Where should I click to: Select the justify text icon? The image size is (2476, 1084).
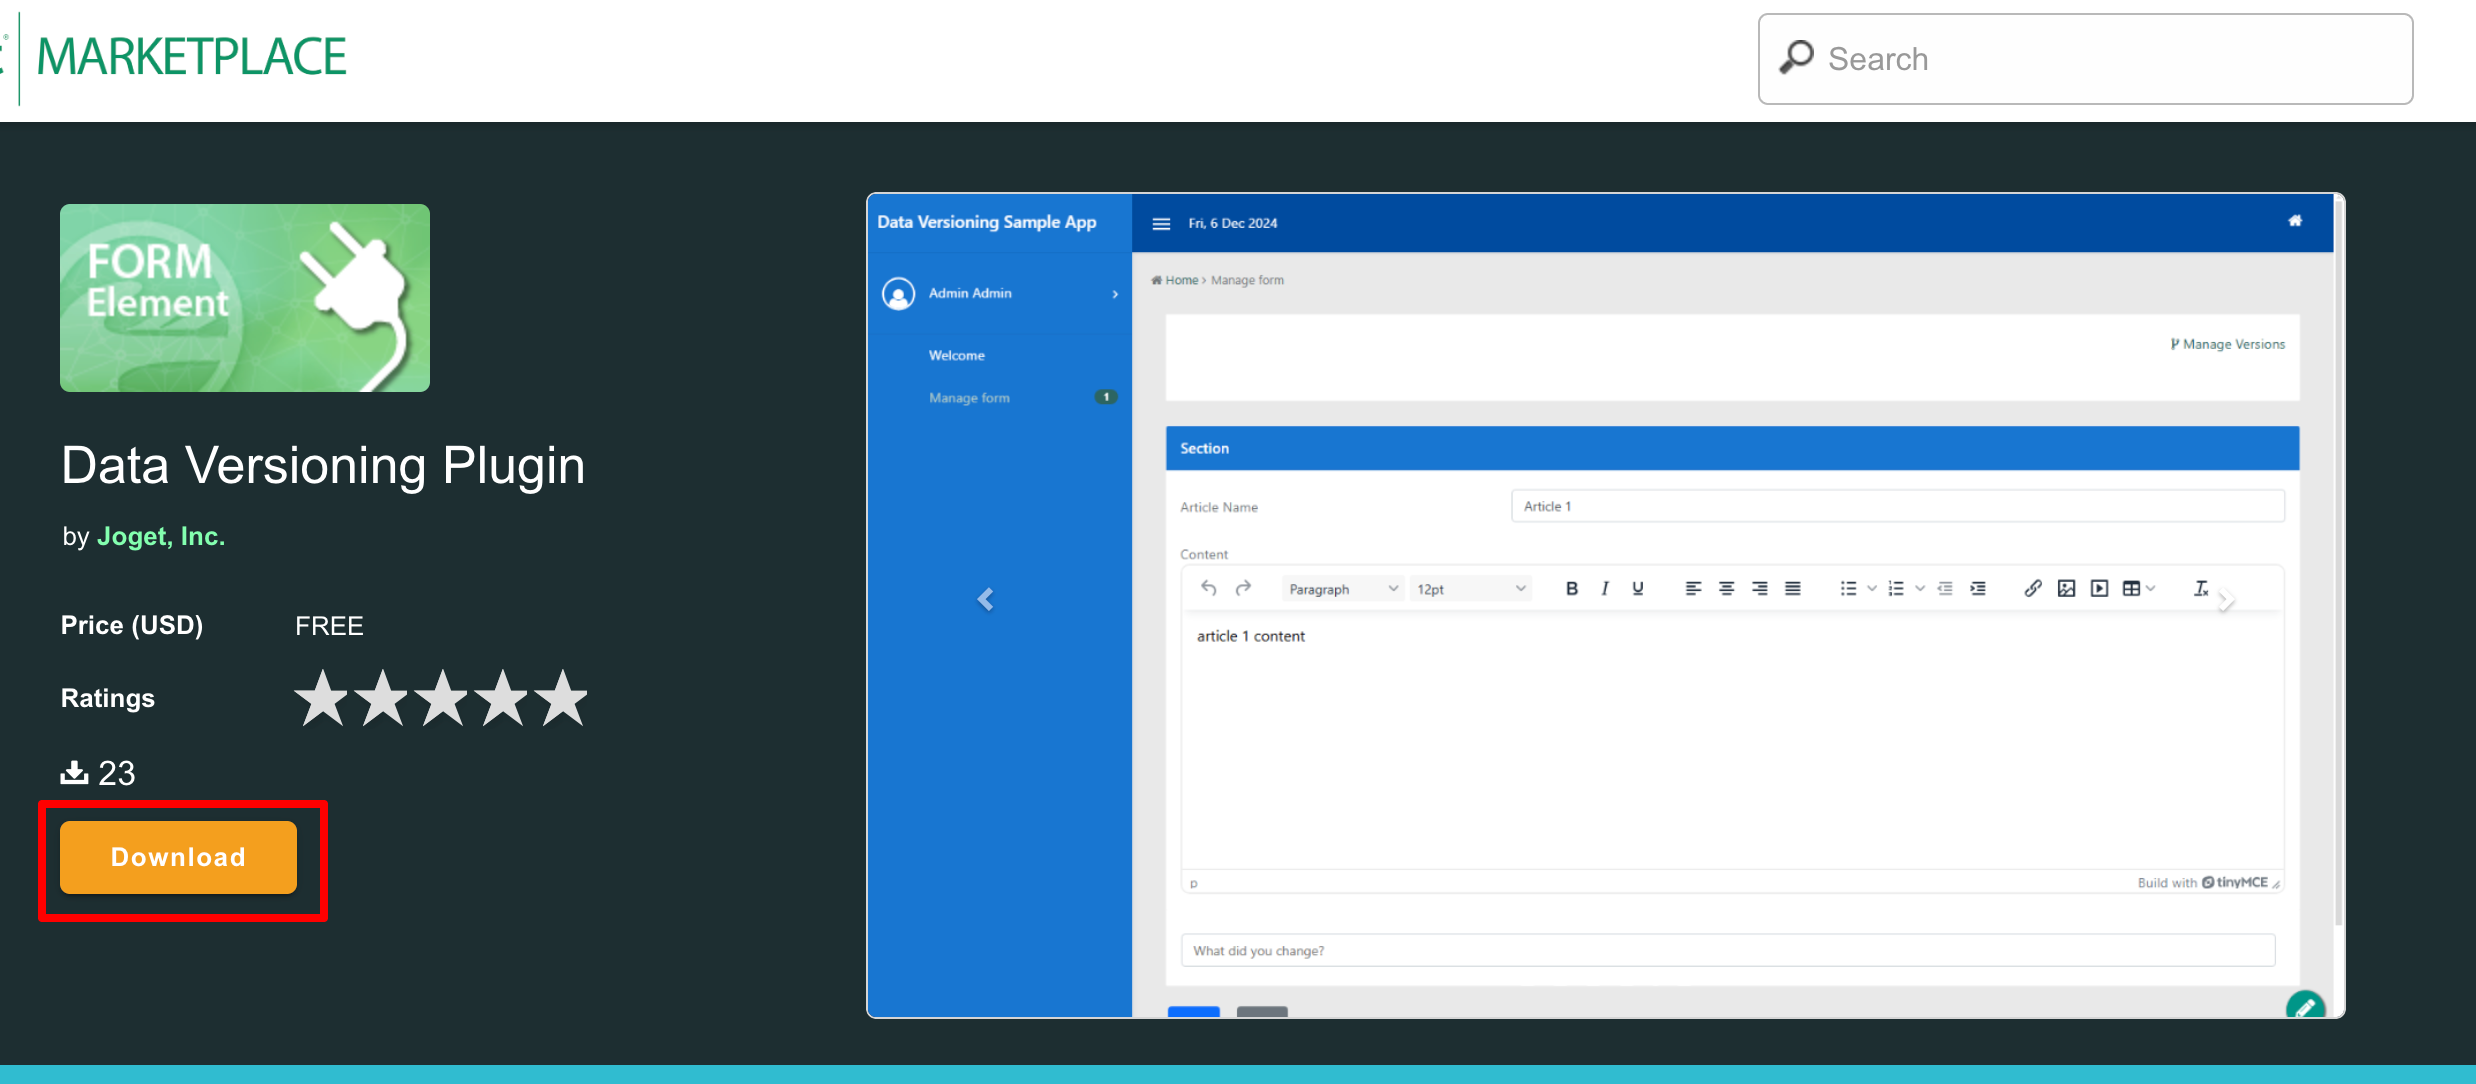[1793, 588]
